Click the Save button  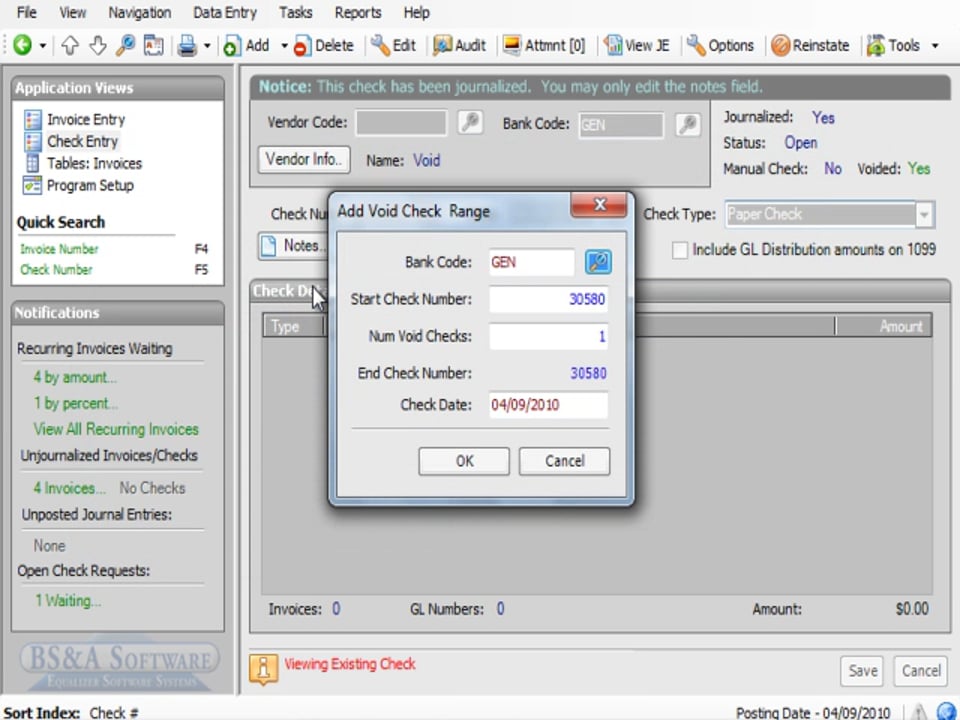[x=863, y=671]
